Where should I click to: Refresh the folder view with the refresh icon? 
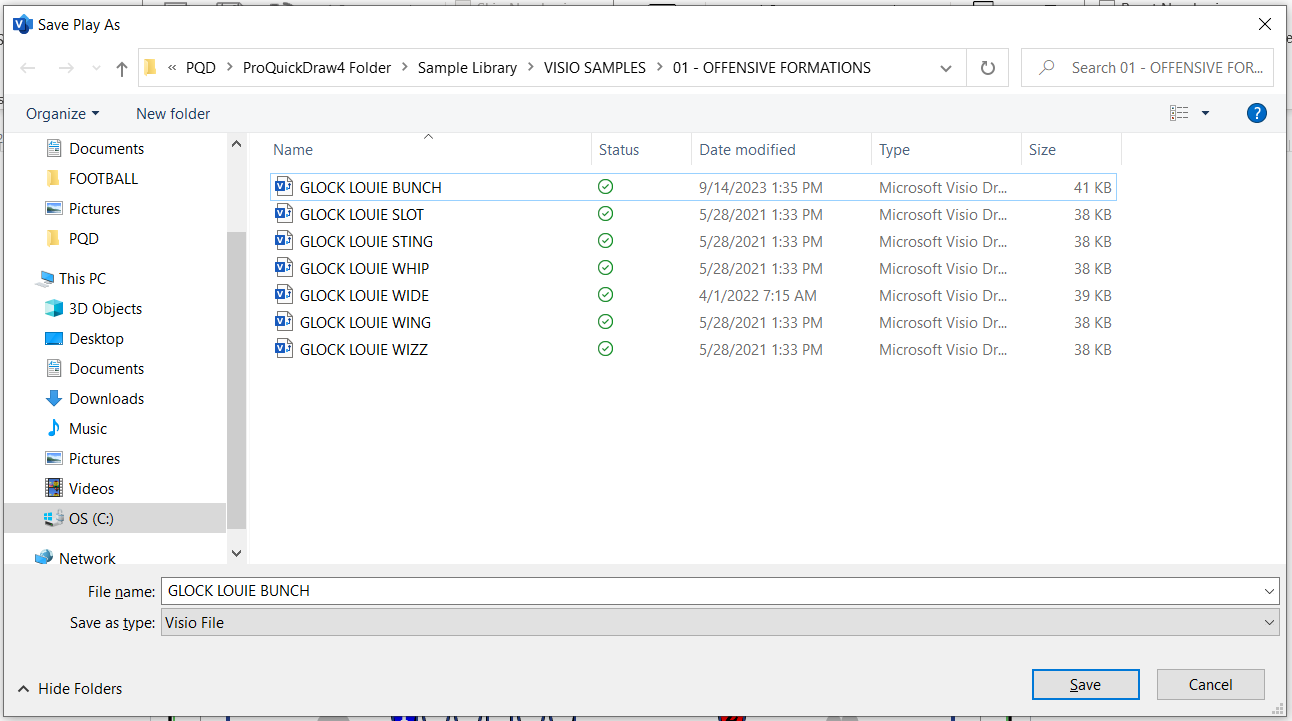987,67
